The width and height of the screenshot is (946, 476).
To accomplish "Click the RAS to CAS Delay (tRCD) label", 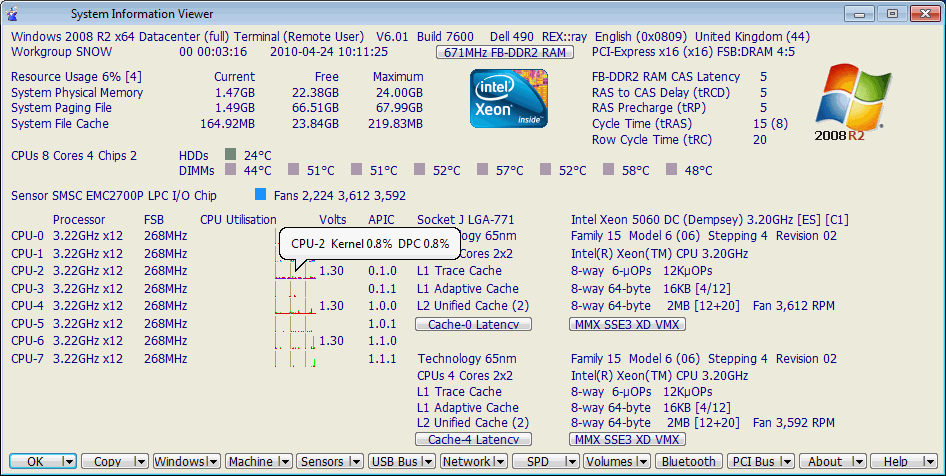I will click(661, 93).
